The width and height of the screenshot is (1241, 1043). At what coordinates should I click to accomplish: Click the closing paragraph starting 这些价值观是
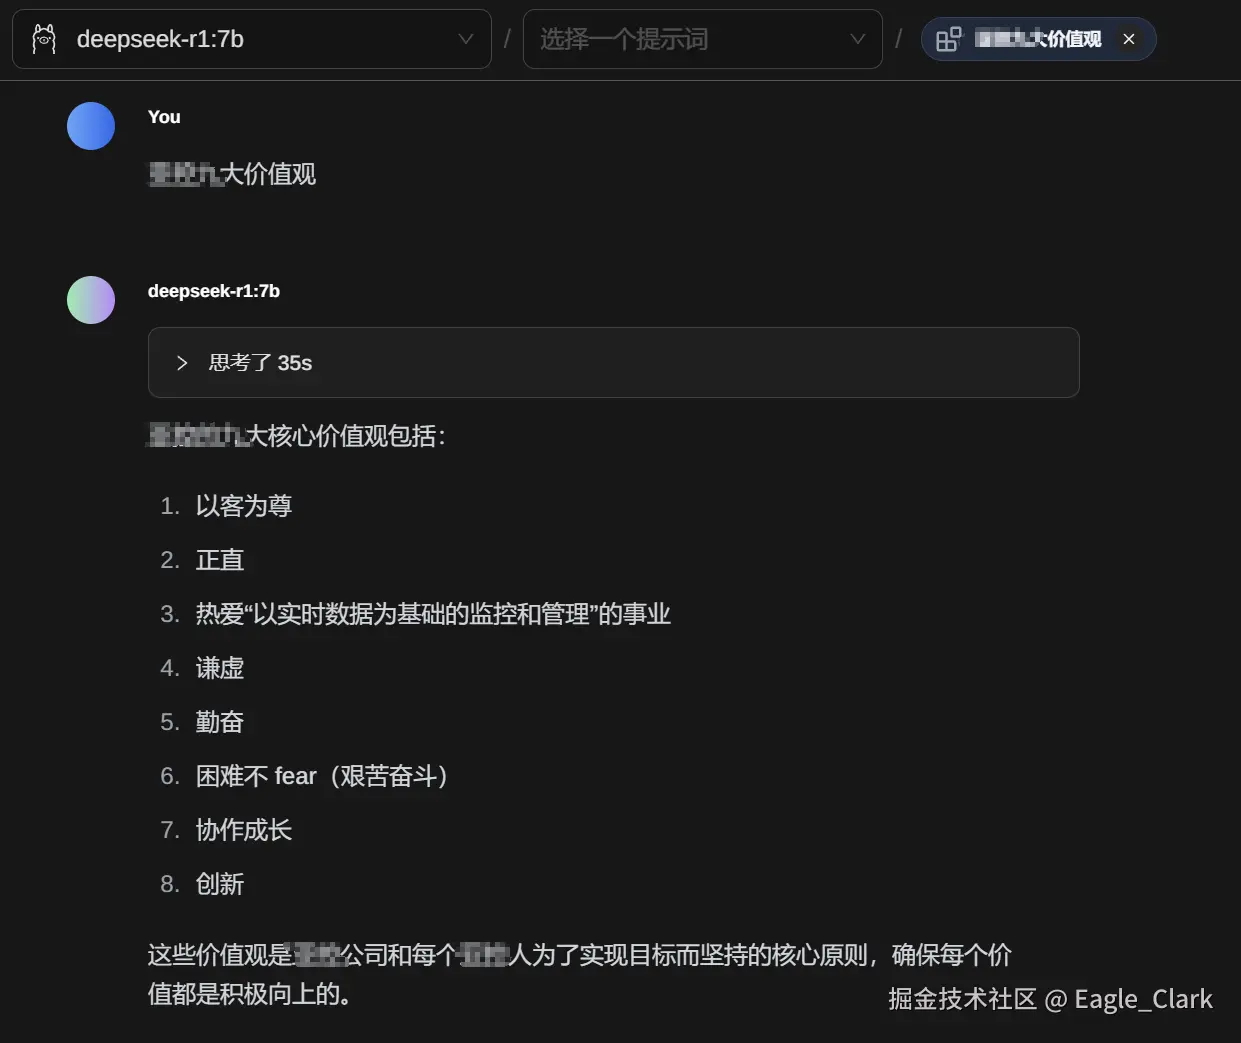tap(580, 975)
